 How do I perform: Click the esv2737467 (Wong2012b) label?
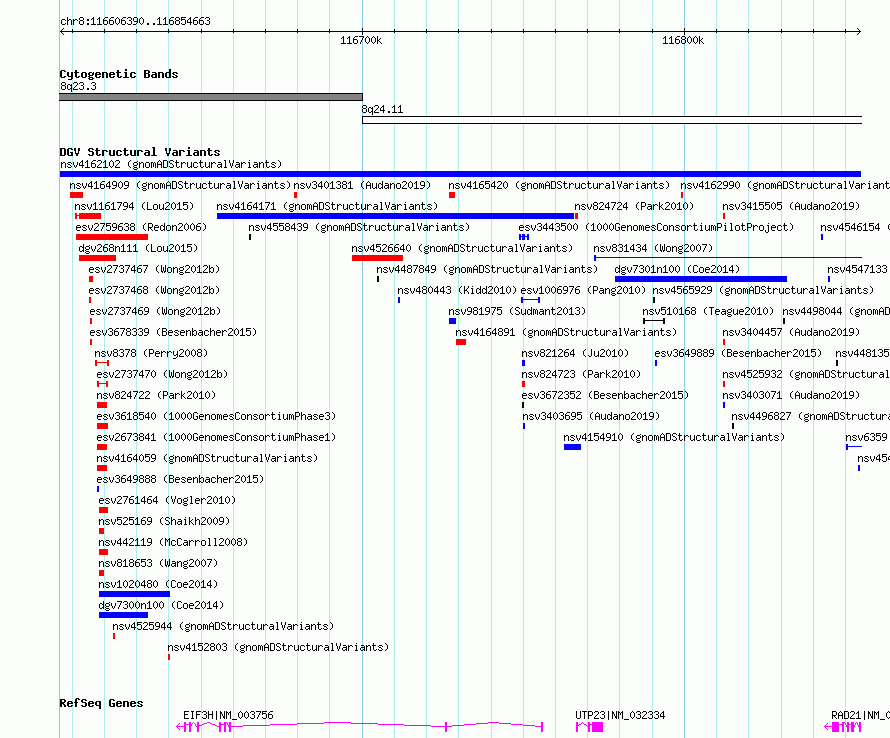[x=154, y=269]
